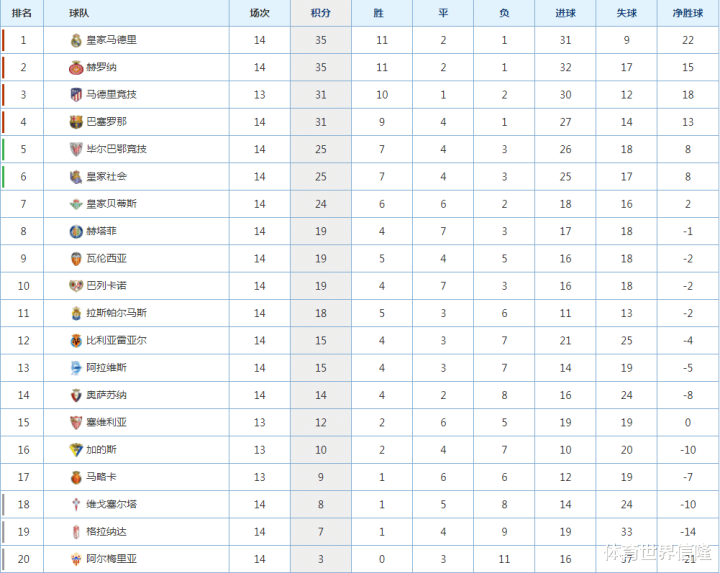The image size is (720, 573).
Task: Click the 比利亚雷亚尔 yellow badge icon
Action: [76, 340]
